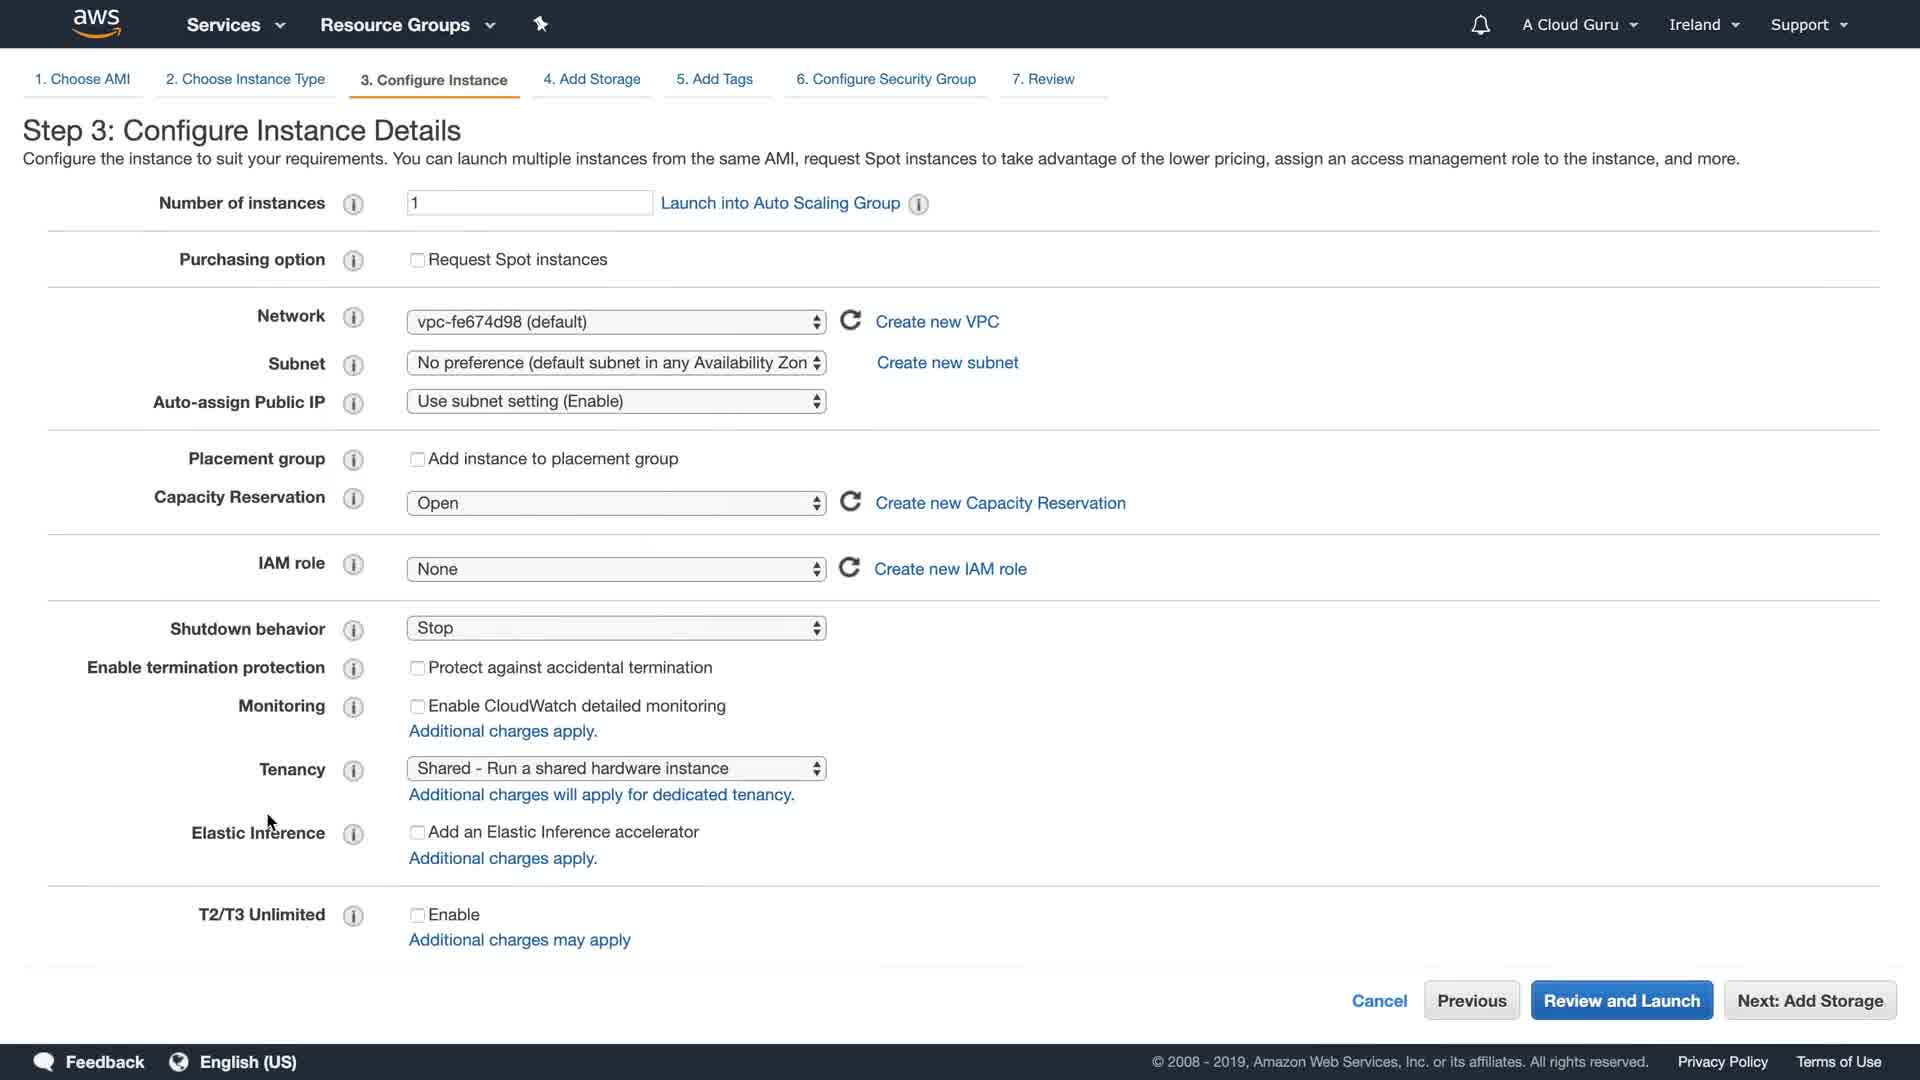Open the notifications bell icon
Viewport: 1920px width, 1080px height.
1480,25
